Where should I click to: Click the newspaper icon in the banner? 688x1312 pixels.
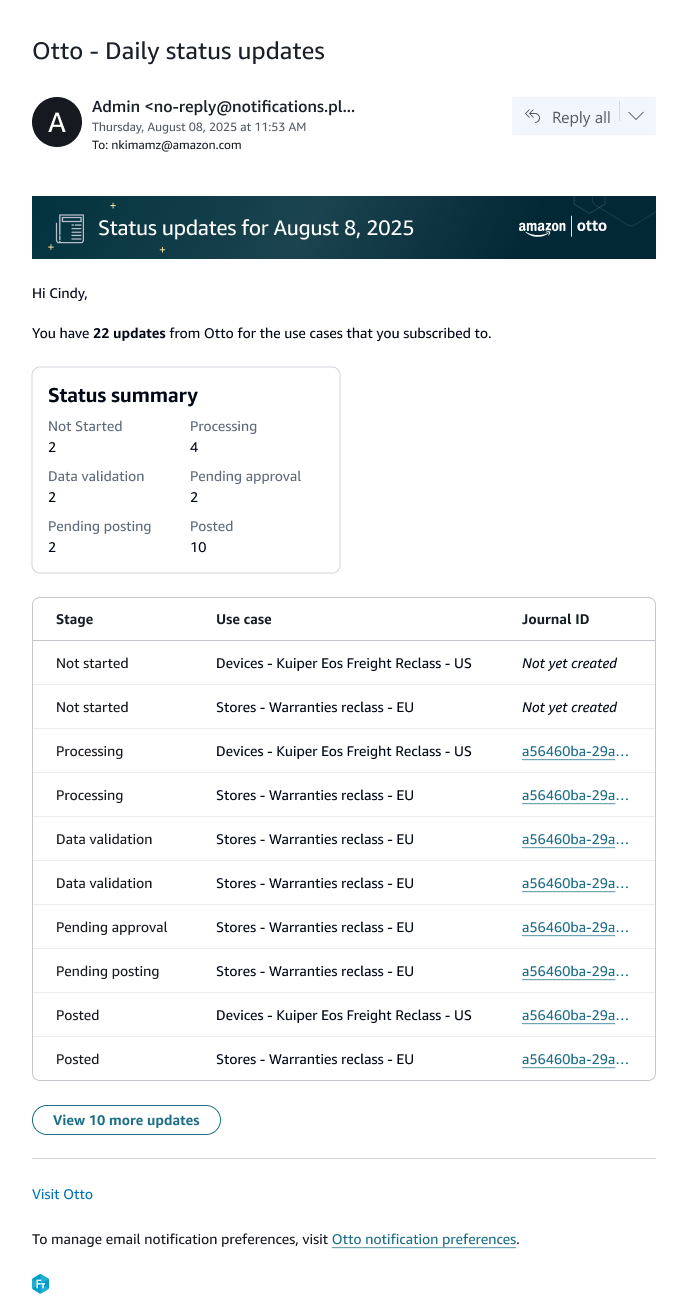coord(70,228)
